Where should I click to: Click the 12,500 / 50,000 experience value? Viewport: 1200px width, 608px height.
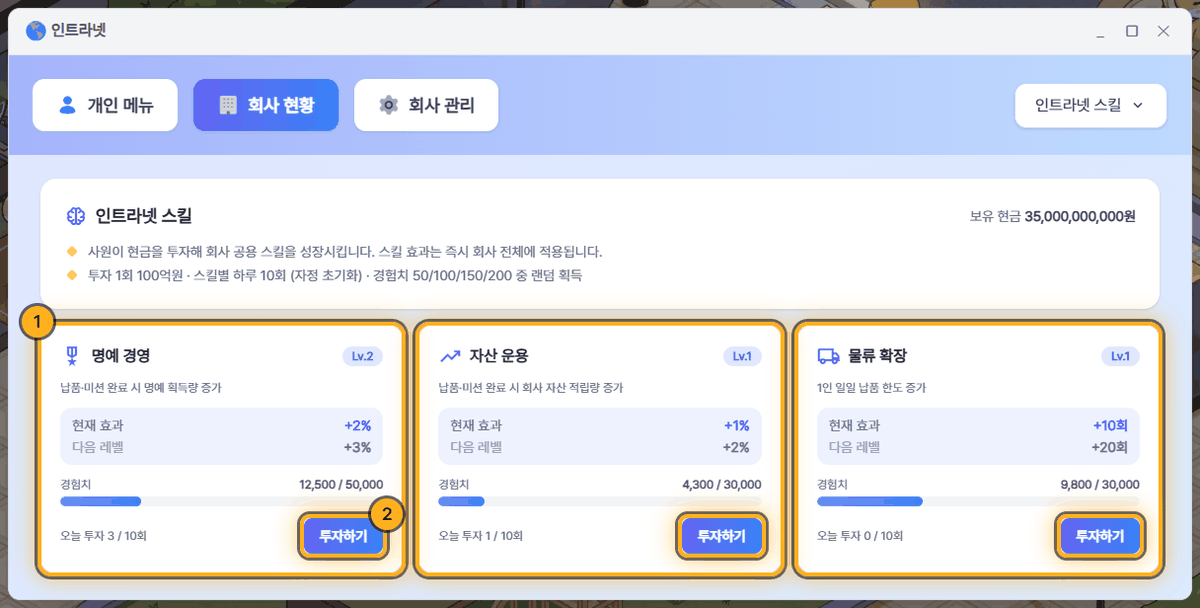click(340, 484)
